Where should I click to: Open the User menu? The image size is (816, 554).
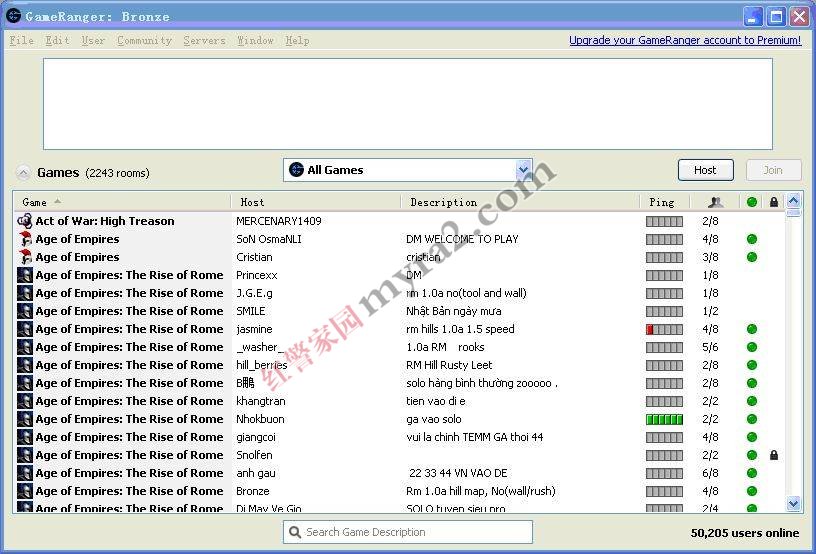pos(93,40)
